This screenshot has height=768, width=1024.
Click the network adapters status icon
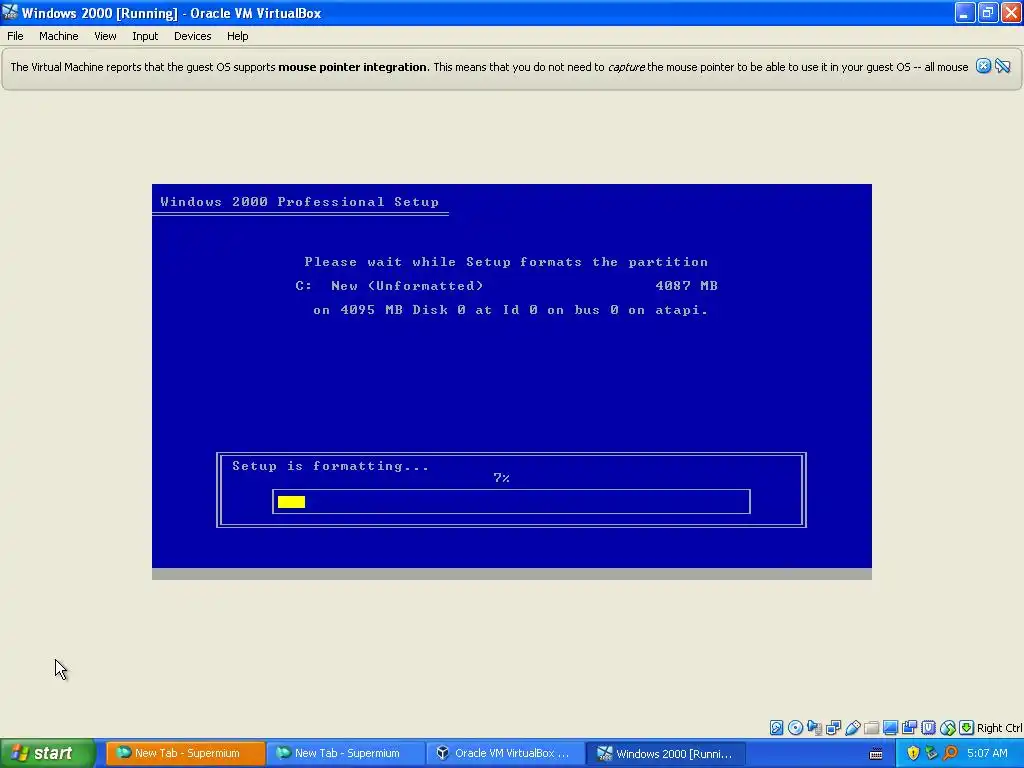(833, 728)
